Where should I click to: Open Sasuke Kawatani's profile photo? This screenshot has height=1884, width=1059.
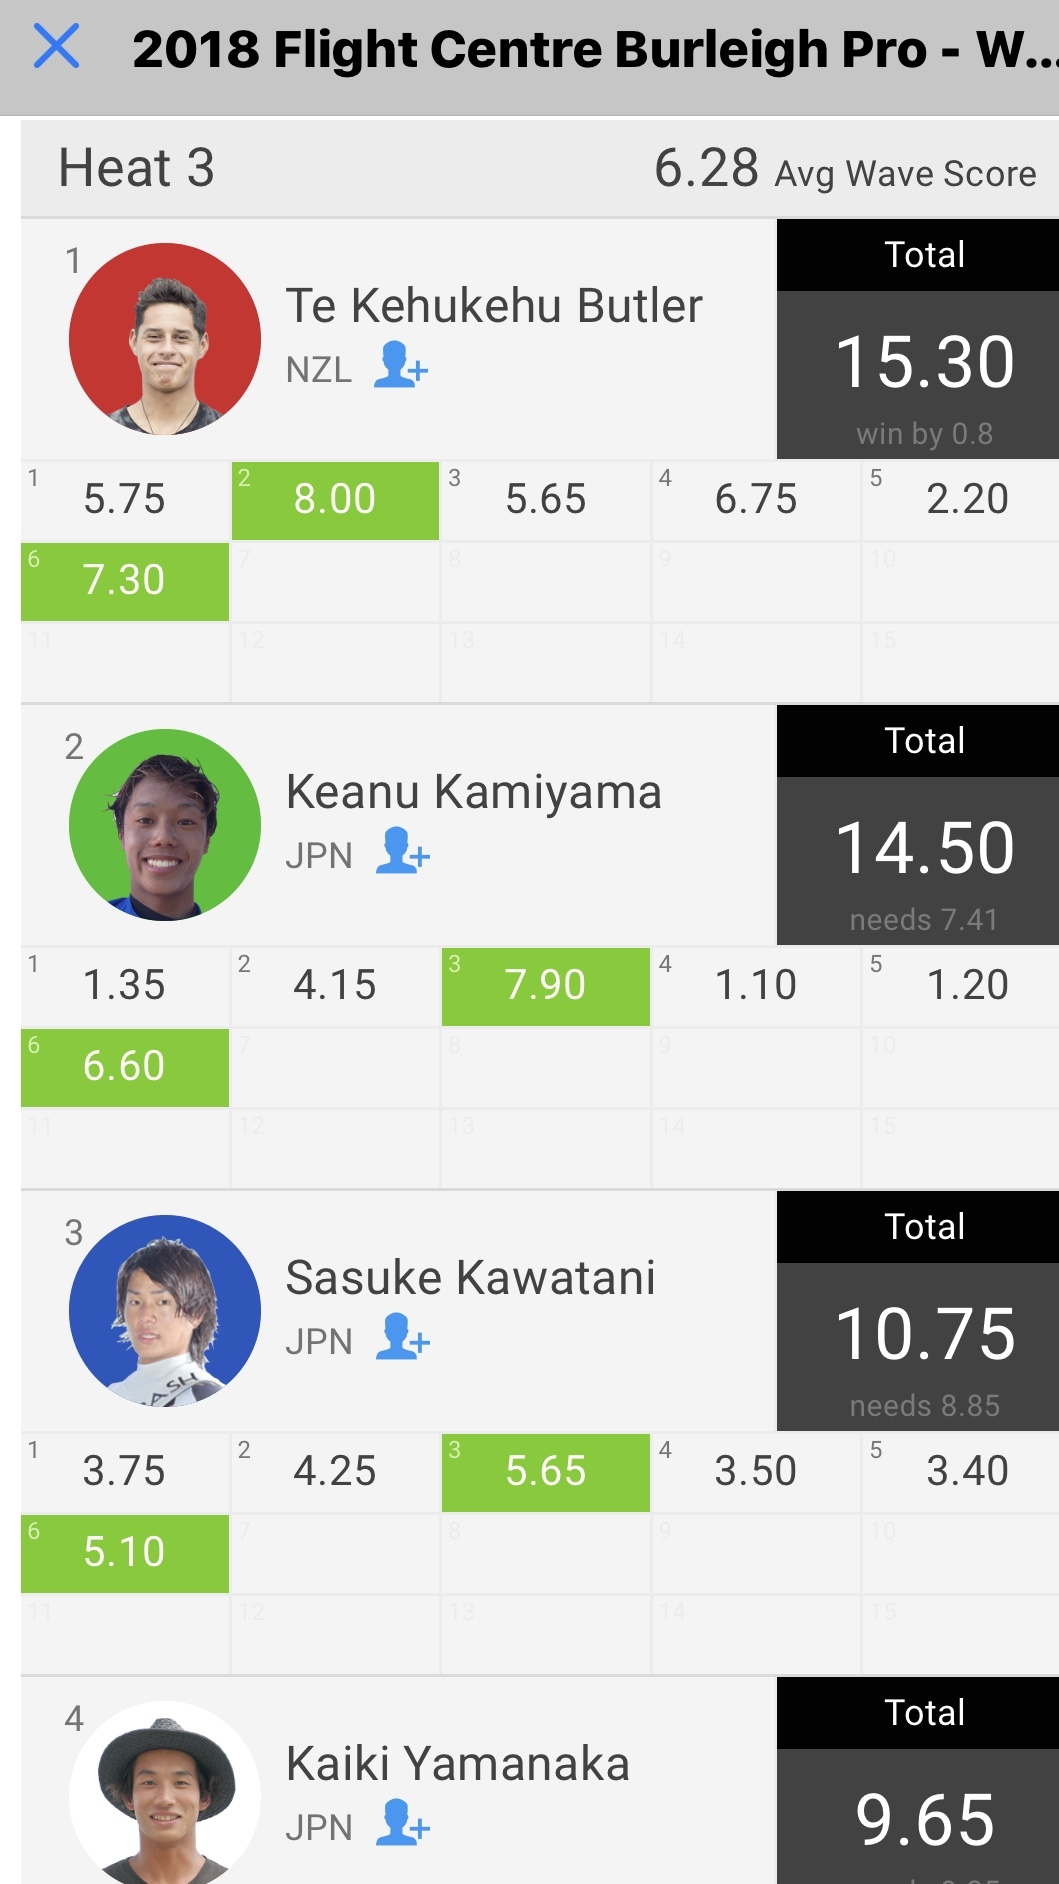tap(165, 1310)
